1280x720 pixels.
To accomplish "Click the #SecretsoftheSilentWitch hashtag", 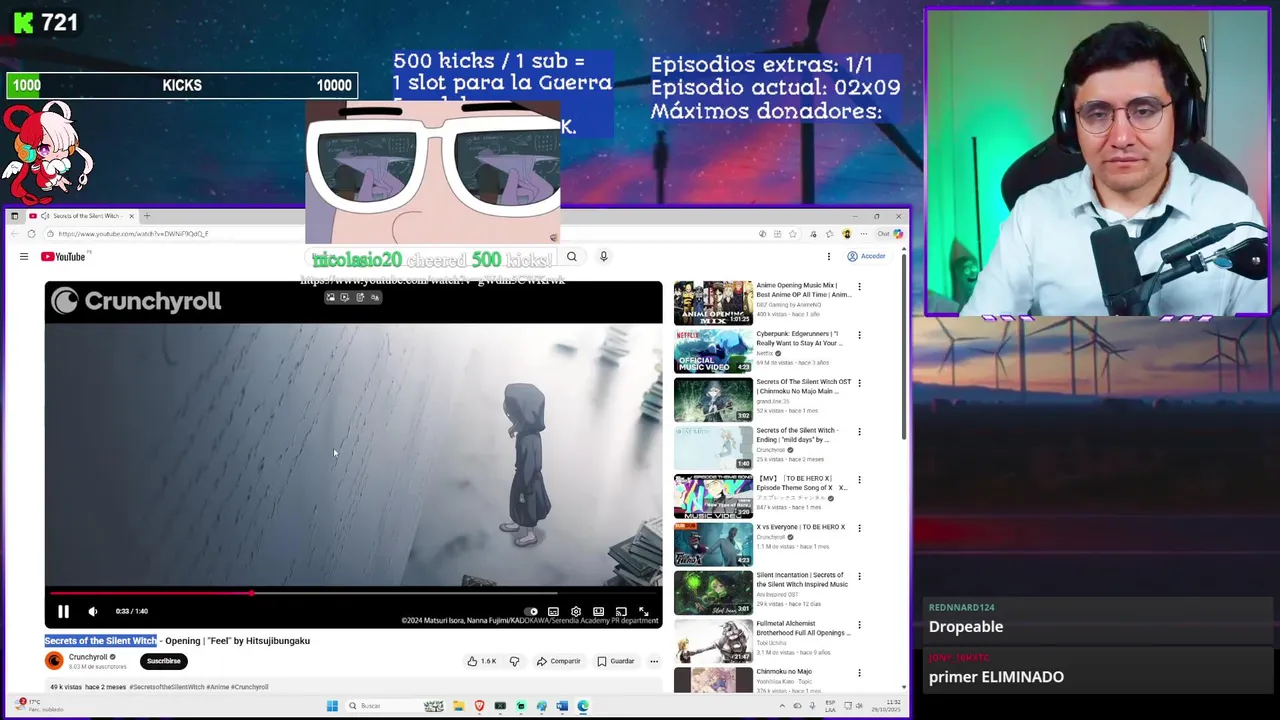I will pyautogui.click(x=167, y=687).
